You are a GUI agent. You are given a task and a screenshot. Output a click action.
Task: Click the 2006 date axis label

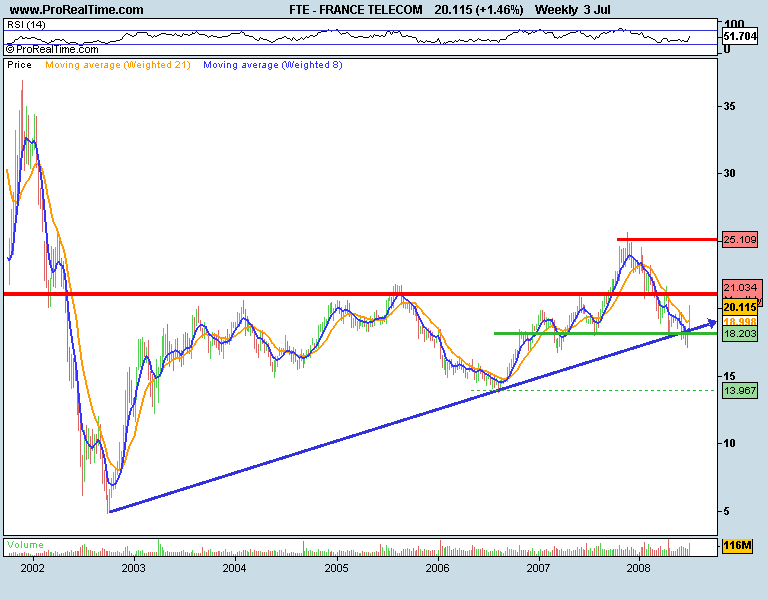click(x=437, y=568)
